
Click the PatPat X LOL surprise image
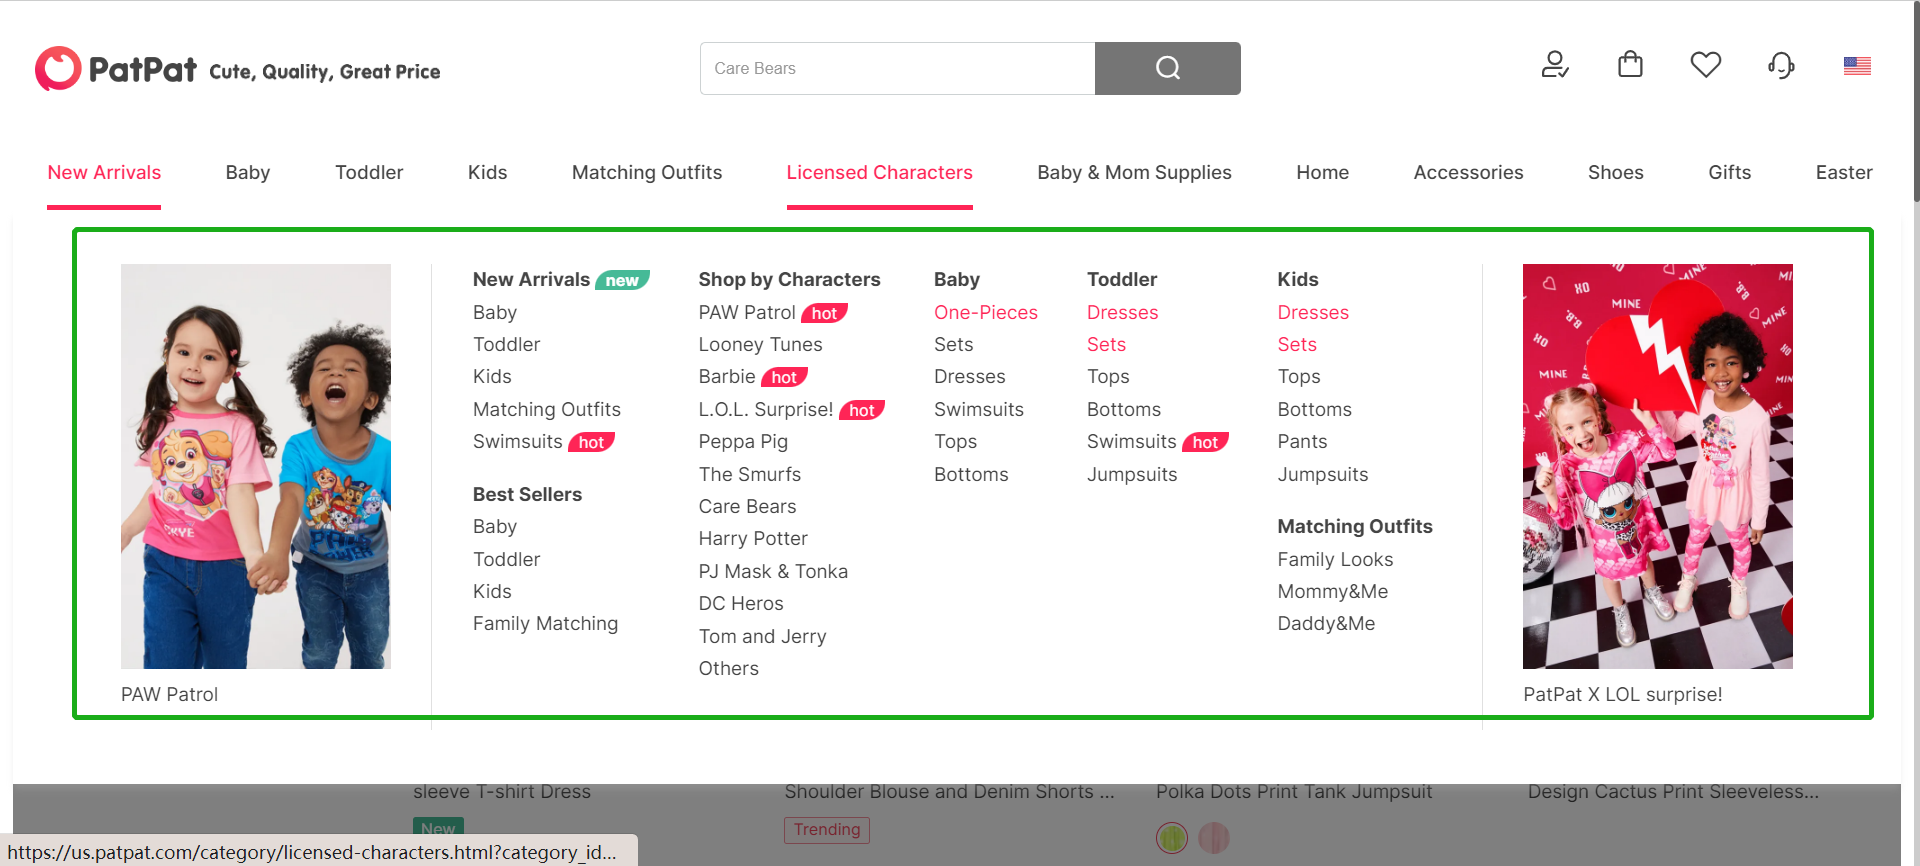coord(1657,466)
